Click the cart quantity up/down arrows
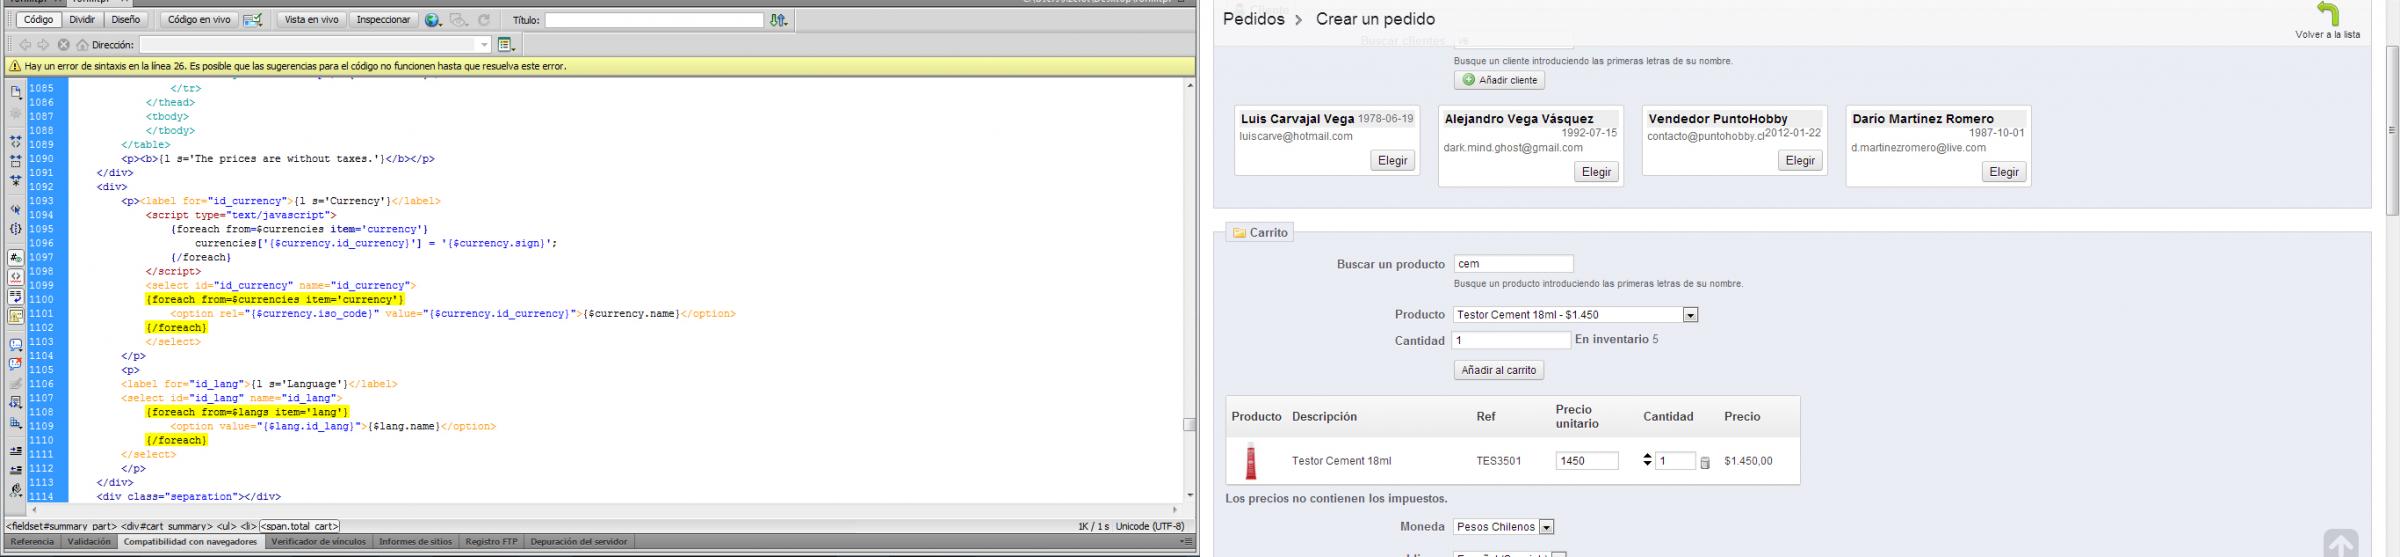The width and height of the screenshot is (2400, 557). (x=1648, y=460)
